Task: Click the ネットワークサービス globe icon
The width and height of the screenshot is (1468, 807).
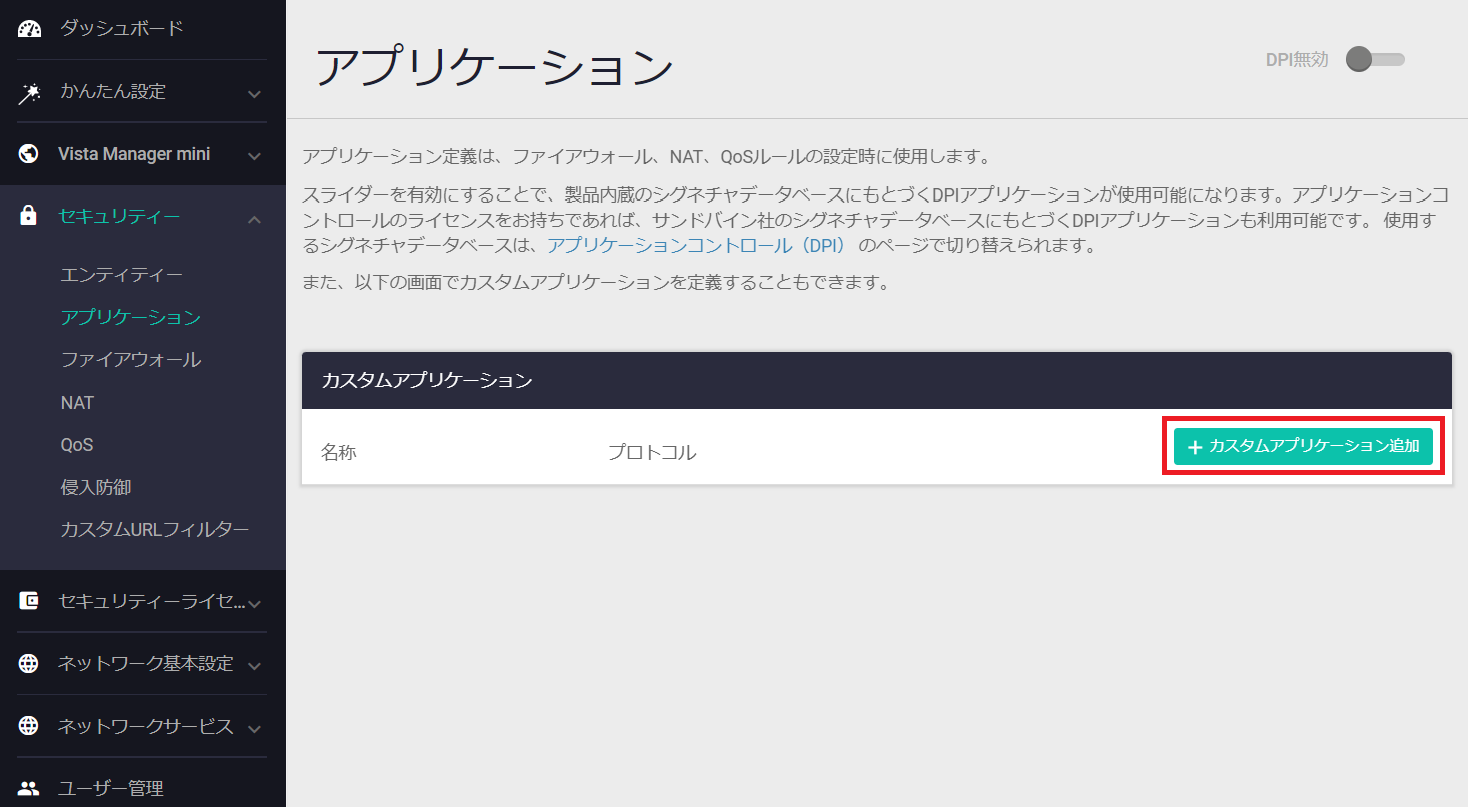Action: click(29, 726)
